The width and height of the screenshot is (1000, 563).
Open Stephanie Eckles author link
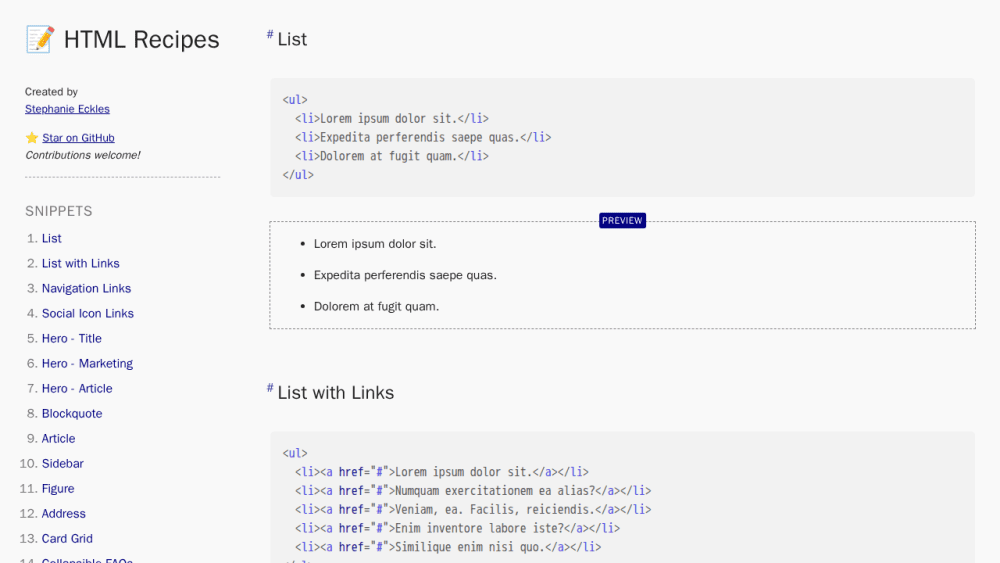tap(67, 109)
